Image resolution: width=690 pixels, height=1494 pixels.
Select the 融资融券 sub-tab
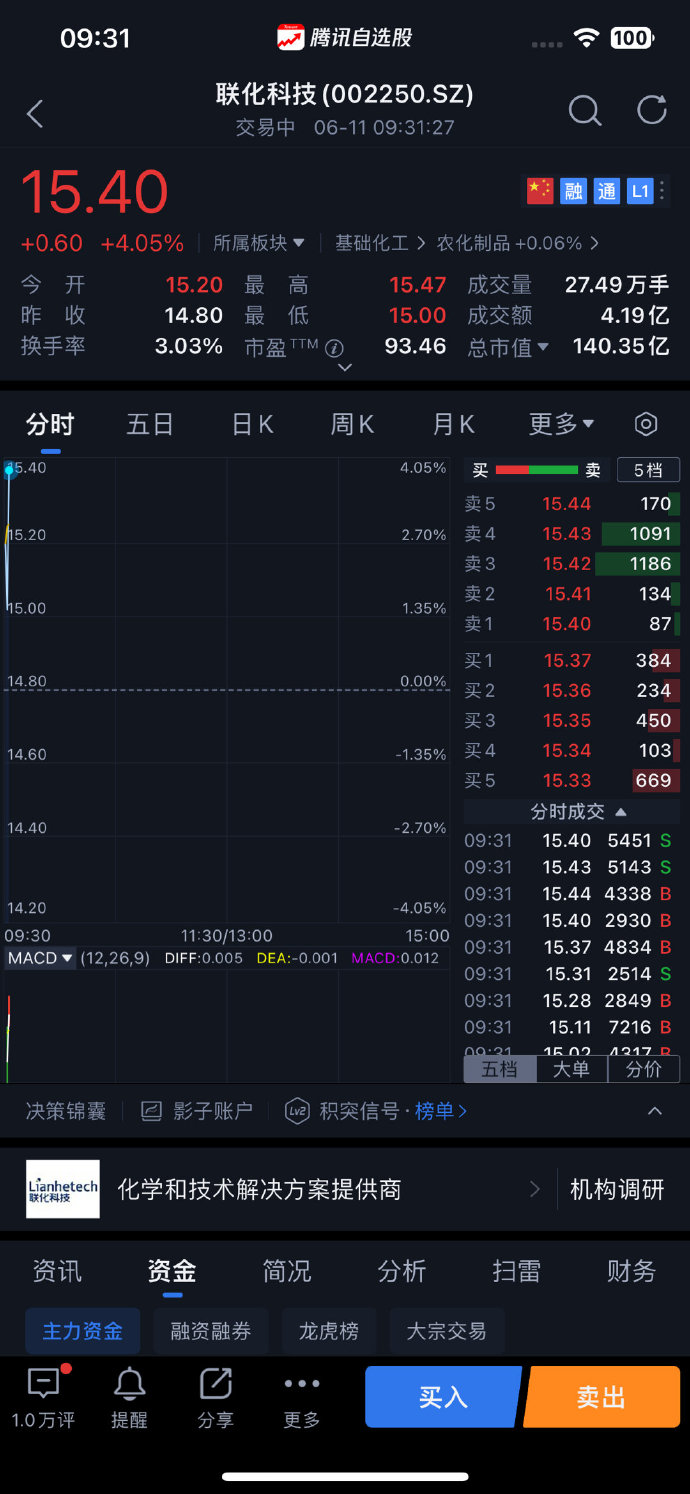pos(210,1331)
